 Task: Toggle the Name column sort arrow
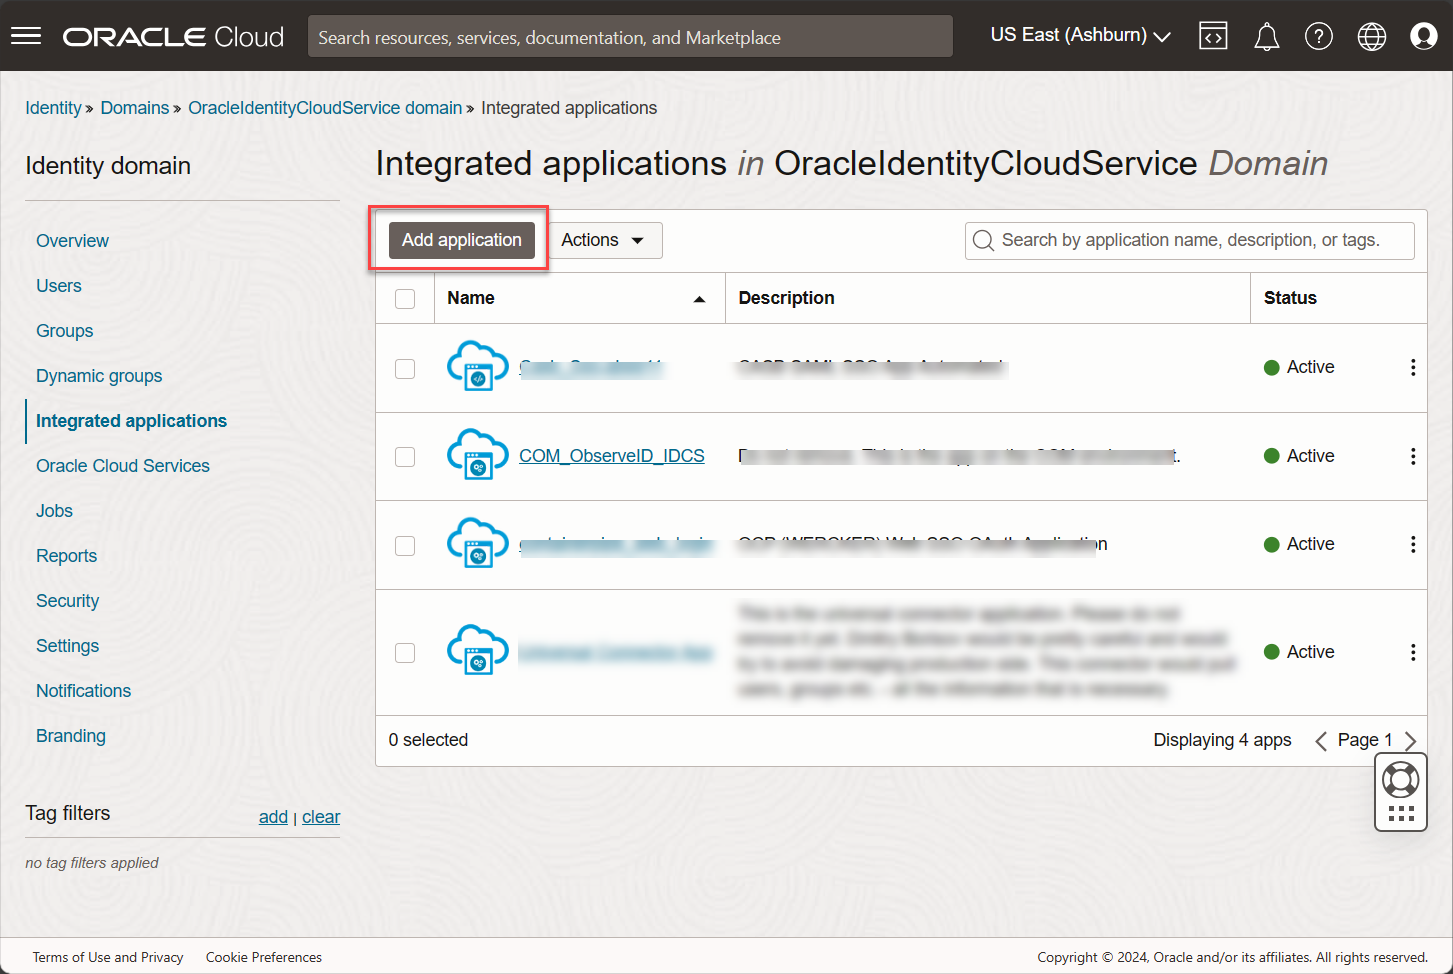coord(699,297)
